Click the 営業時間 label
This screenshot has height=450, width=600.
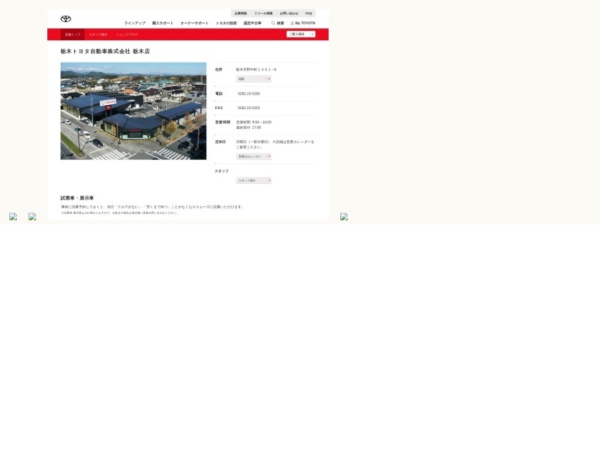point(222,122)
